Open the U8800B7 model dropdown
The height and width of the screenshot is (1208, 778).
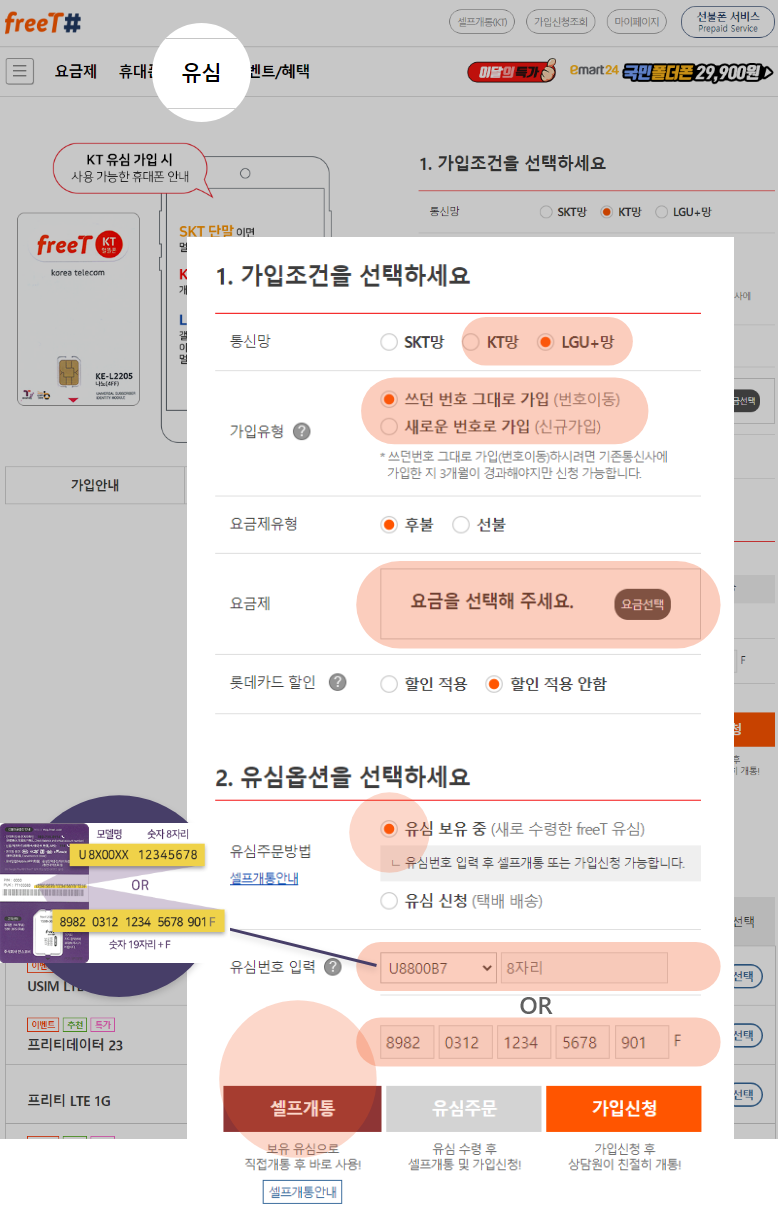pos(438,968)
